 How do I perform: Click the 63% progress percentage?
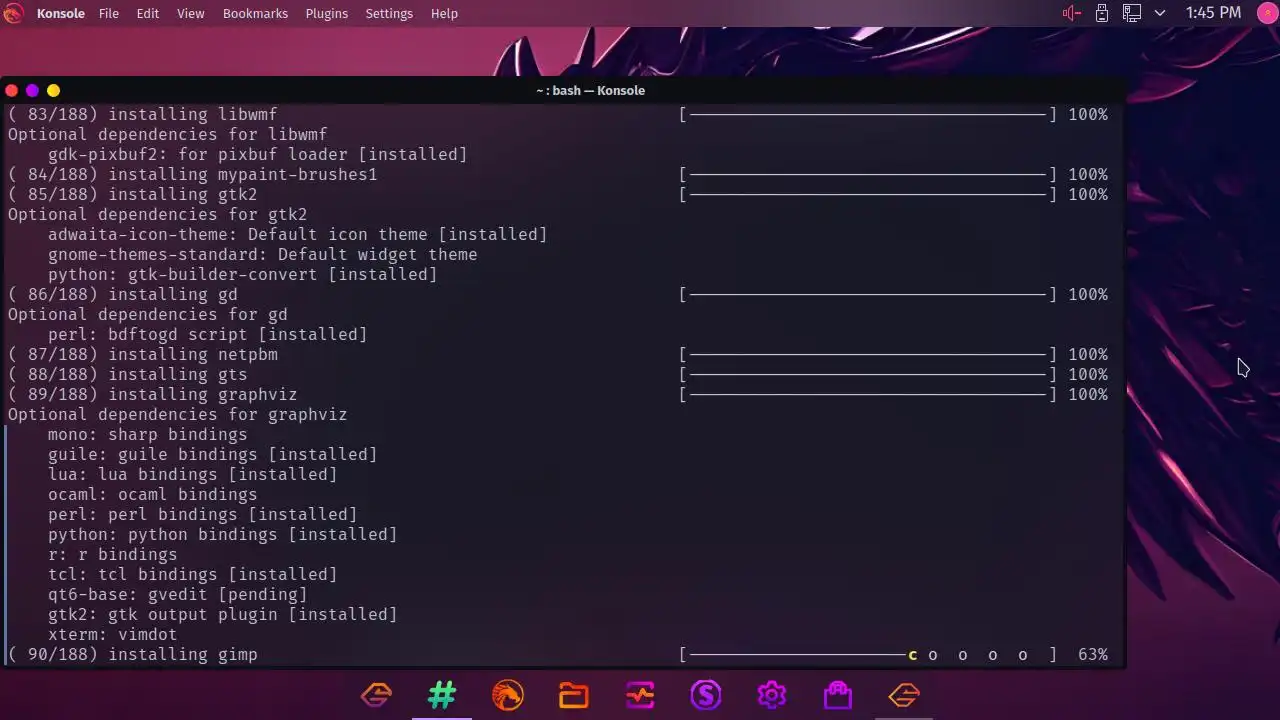pos(1093,654)
